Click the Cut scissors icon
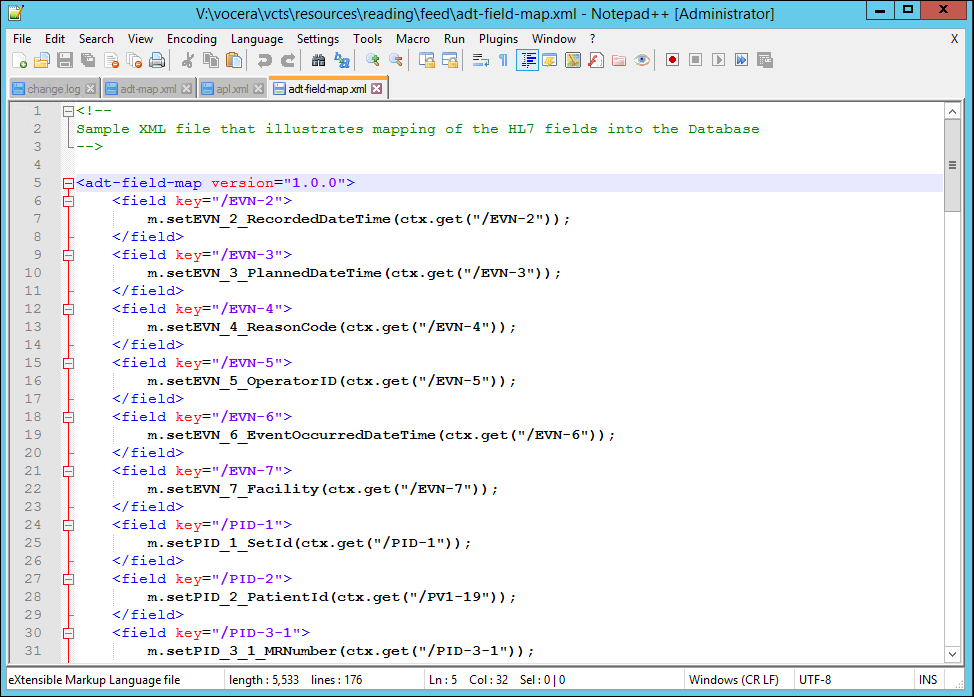The height and width of the screenshot is (697, 974). click(x=187, y=60)
